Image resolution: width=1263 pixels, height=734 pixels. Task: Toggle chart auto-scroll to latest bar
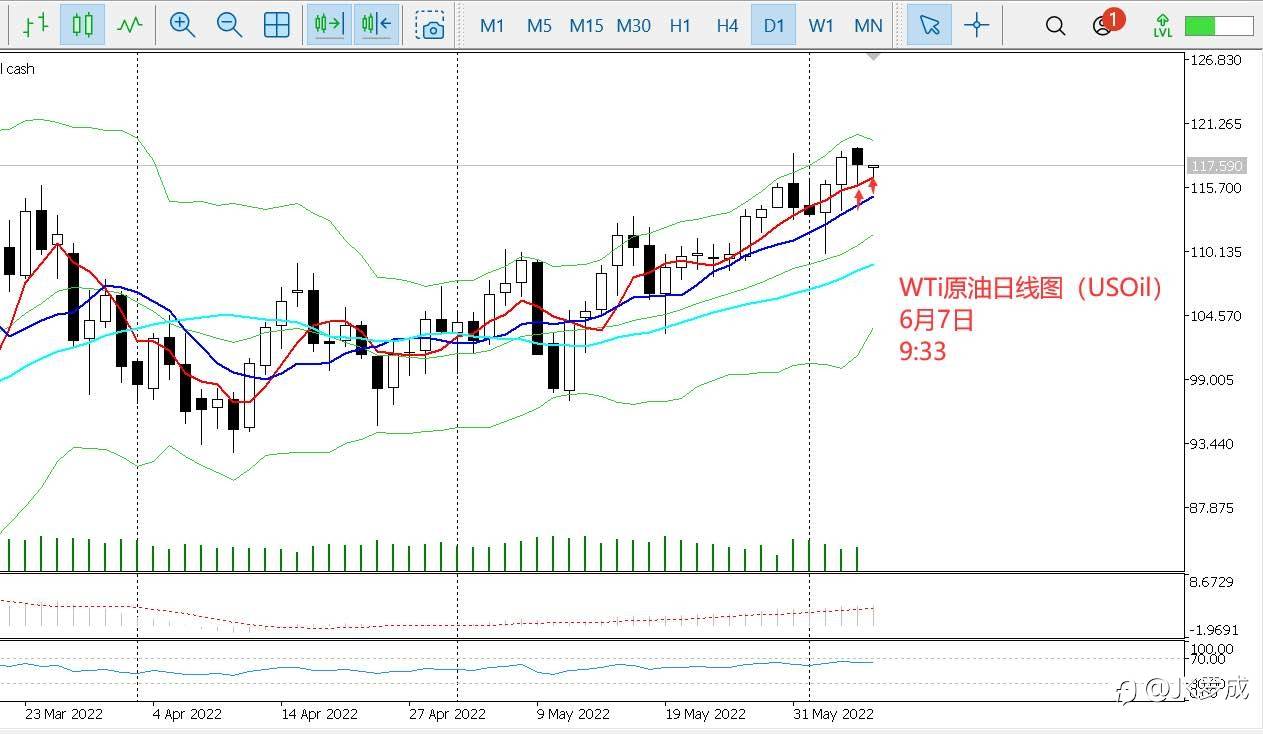click(329, 25)
